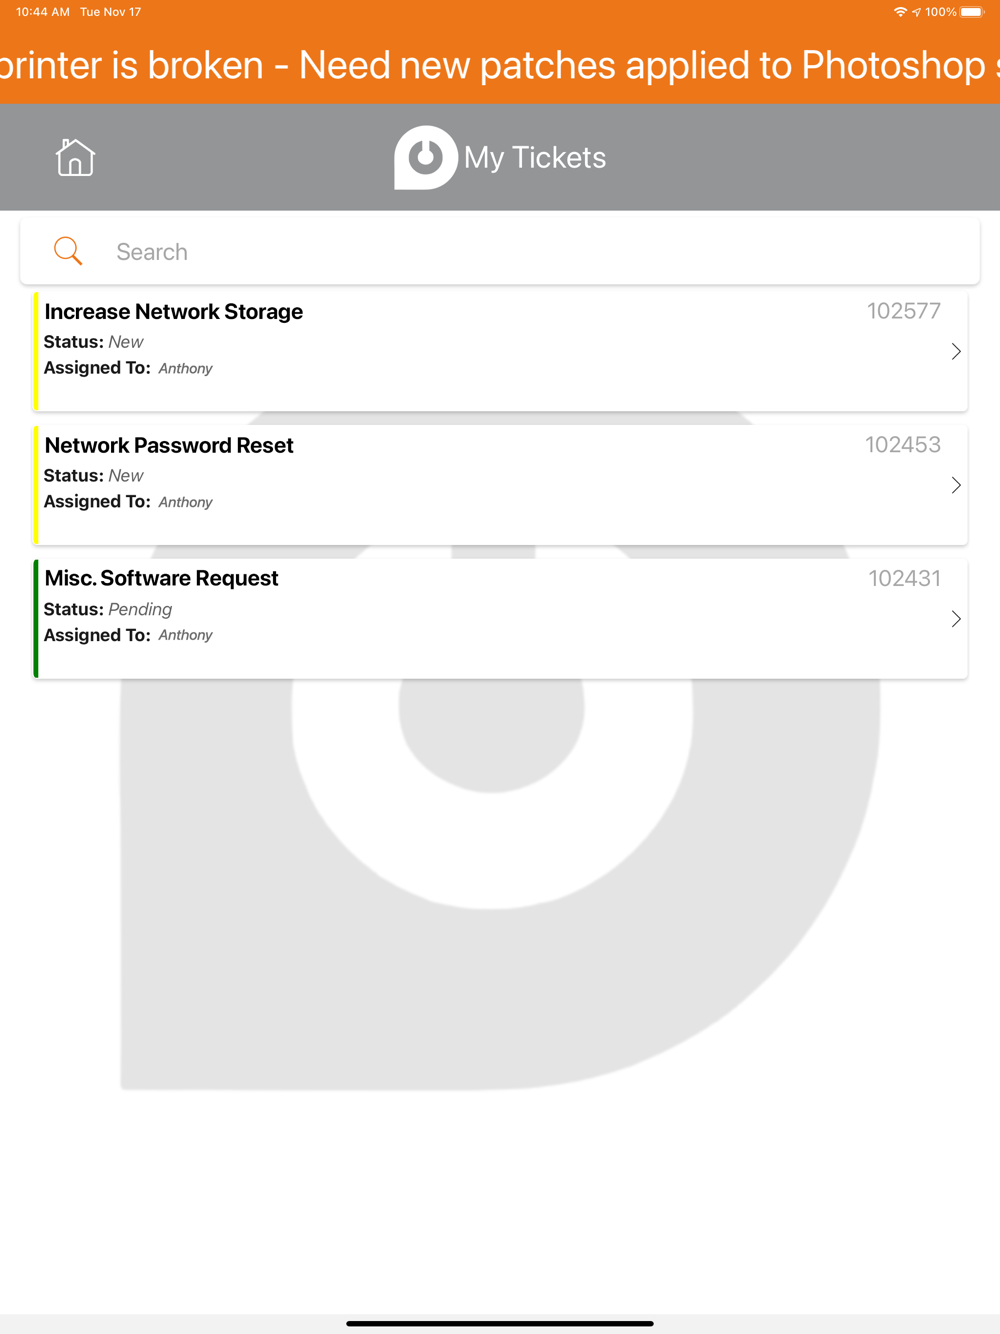
Task: Click the orange search magnifier icon
Action: tap(68, 251)
